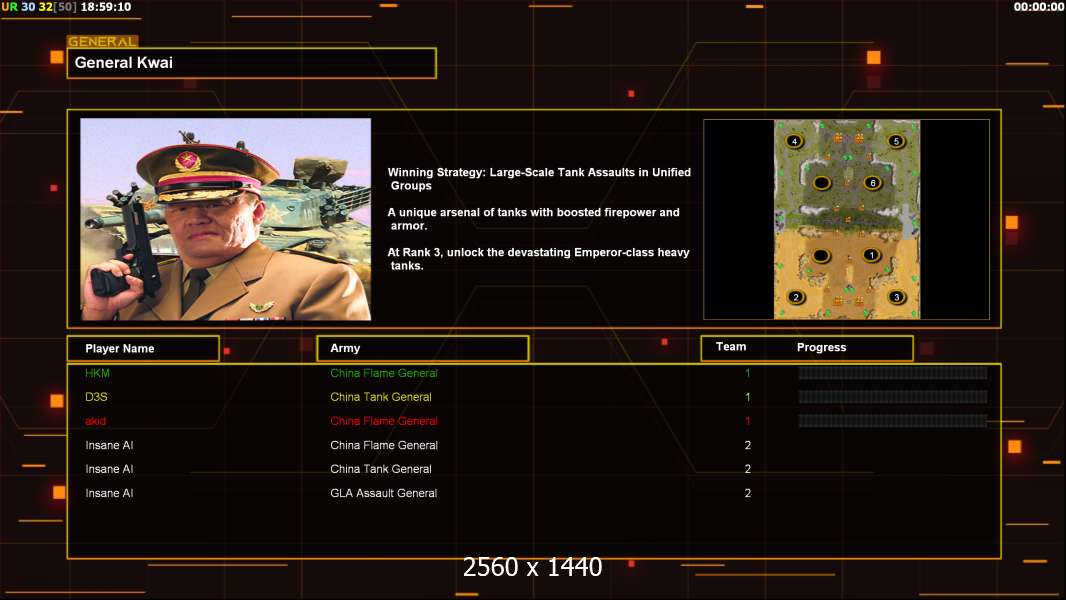This screenshot has height=600, width=1066.
Task: Select start position 1 on the minimap
Action: point(872,255)
